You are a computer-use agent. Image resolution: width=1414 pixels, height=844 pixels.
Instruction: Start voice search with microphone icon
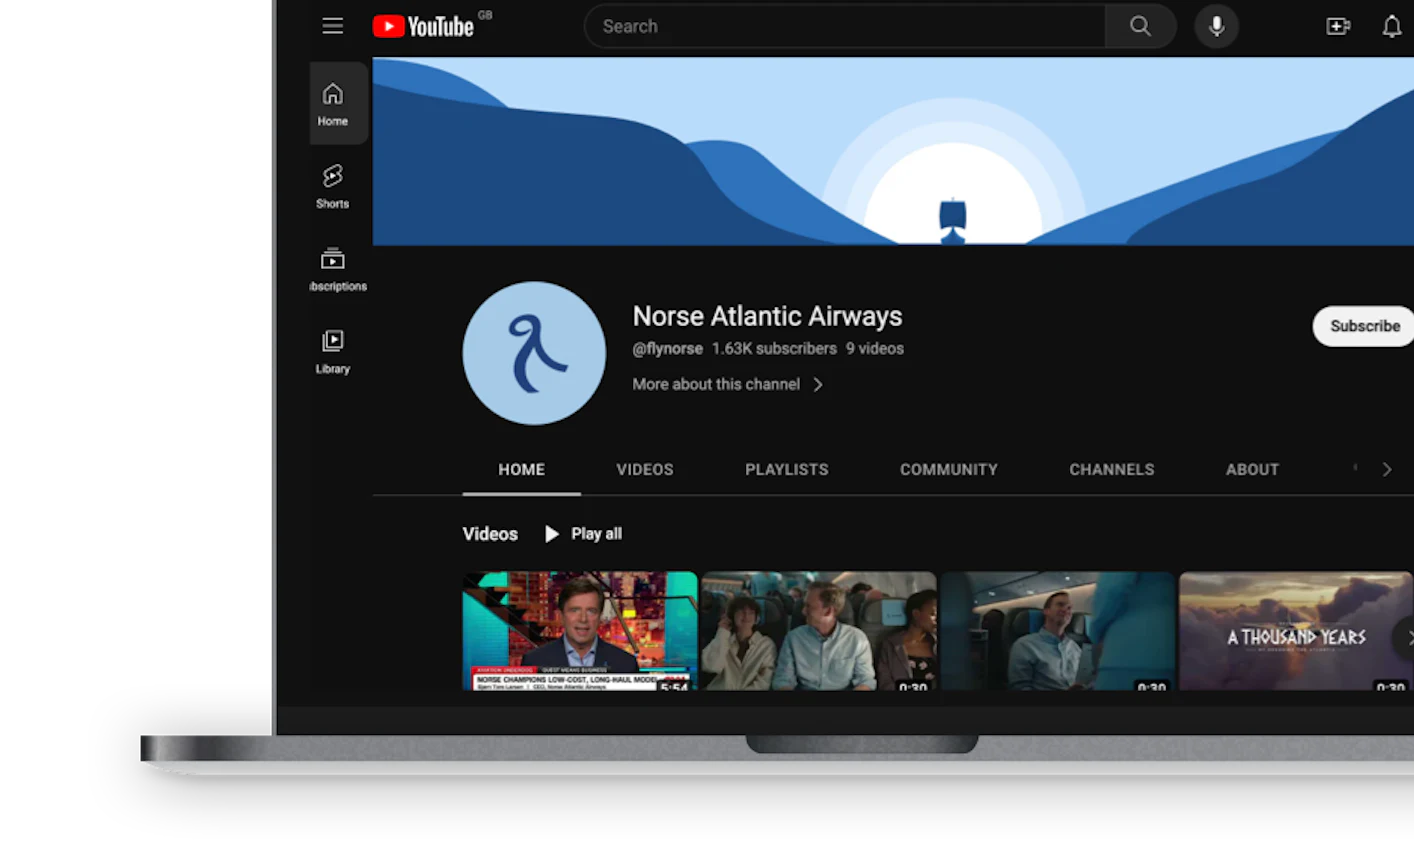pyautogui.click(x=1216, y=26)
